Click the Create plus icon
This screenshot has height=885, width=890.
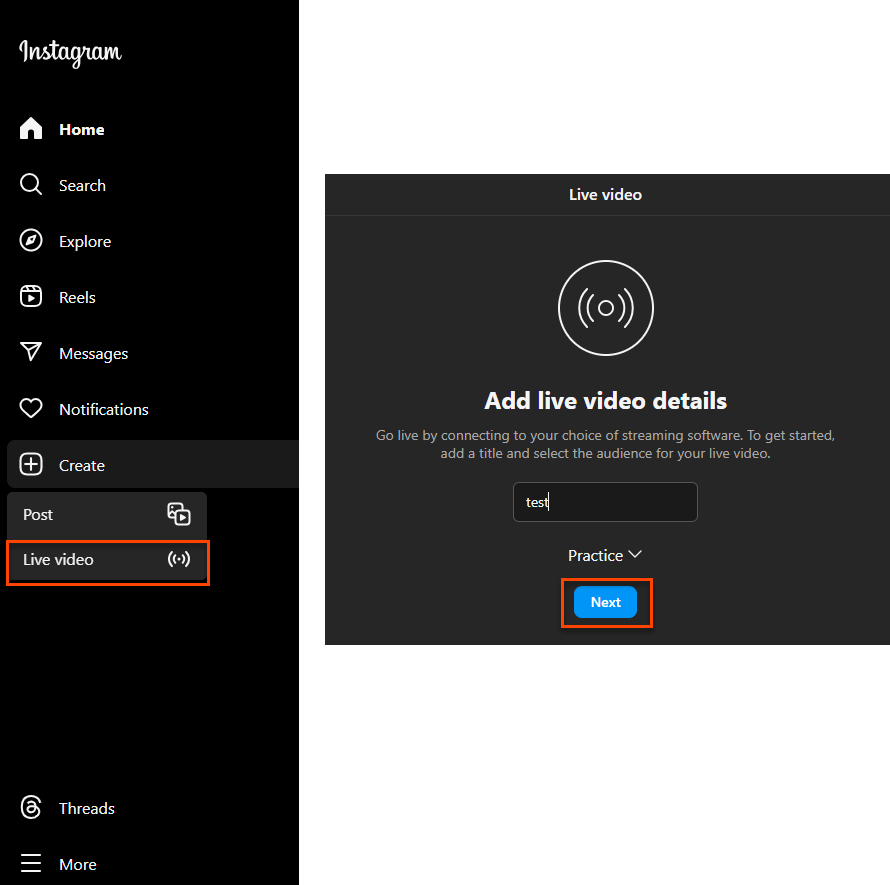click(31, 464)
